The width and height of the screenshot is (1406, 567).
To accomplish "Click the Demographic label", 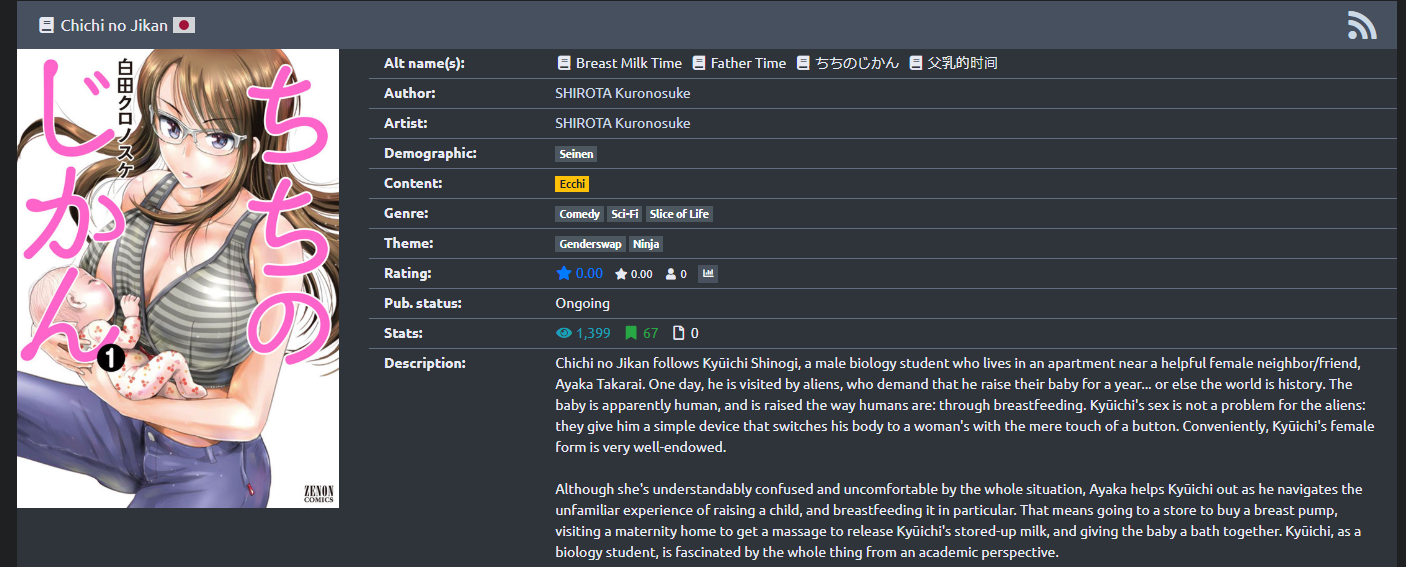I will [x=430, y=153].
